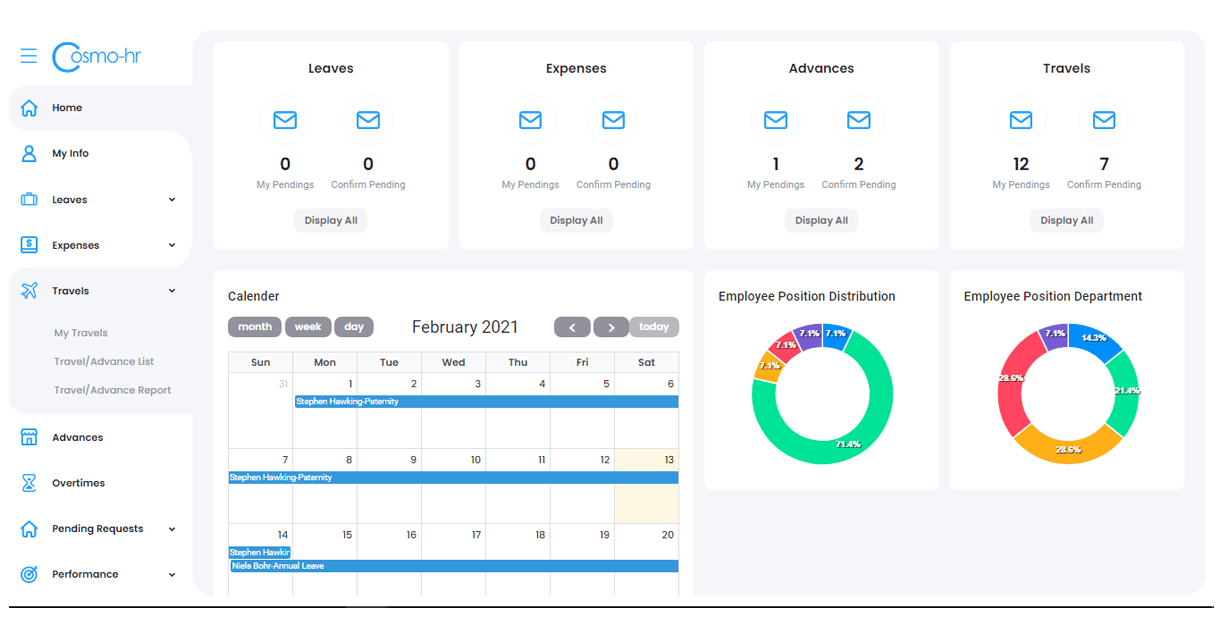The image size is (1223, 627).
Task: Expand the Expenses sidebar submenu
Action: pyautogui.click(x=172, y=245)
